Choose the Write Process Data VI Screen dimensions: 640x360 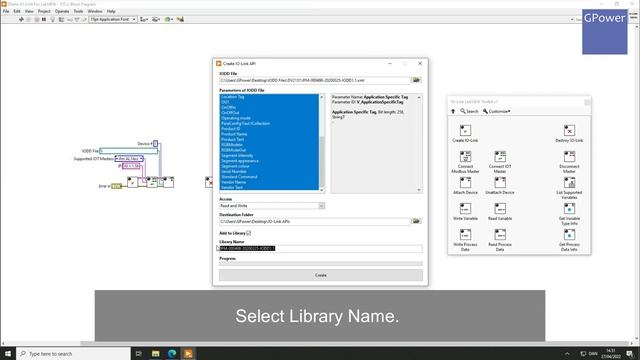465,235
